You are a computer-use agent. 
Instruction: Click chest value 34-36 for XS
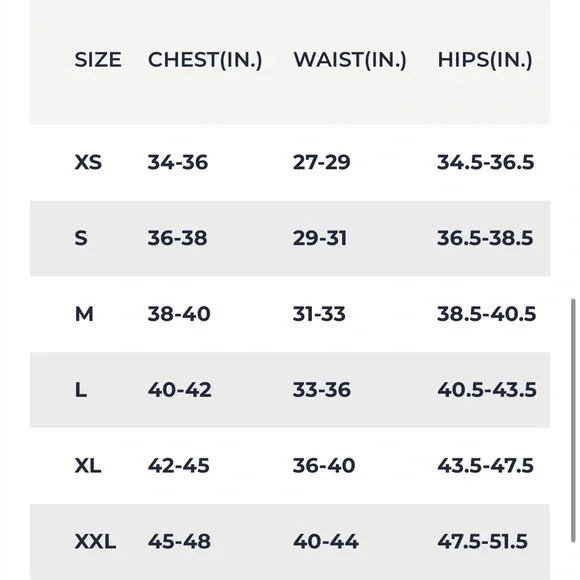[178, 162]
